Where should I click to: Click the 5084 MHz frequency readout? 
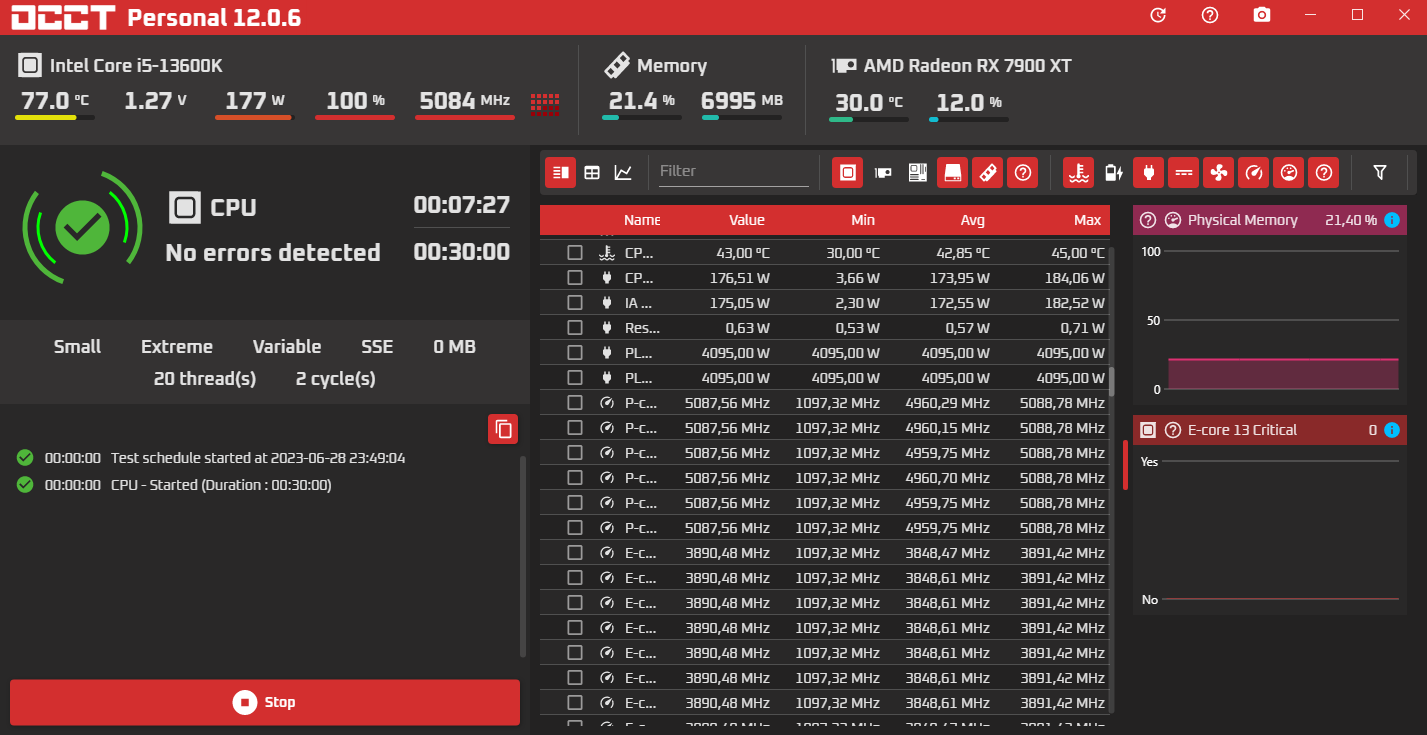coord(465,101)
